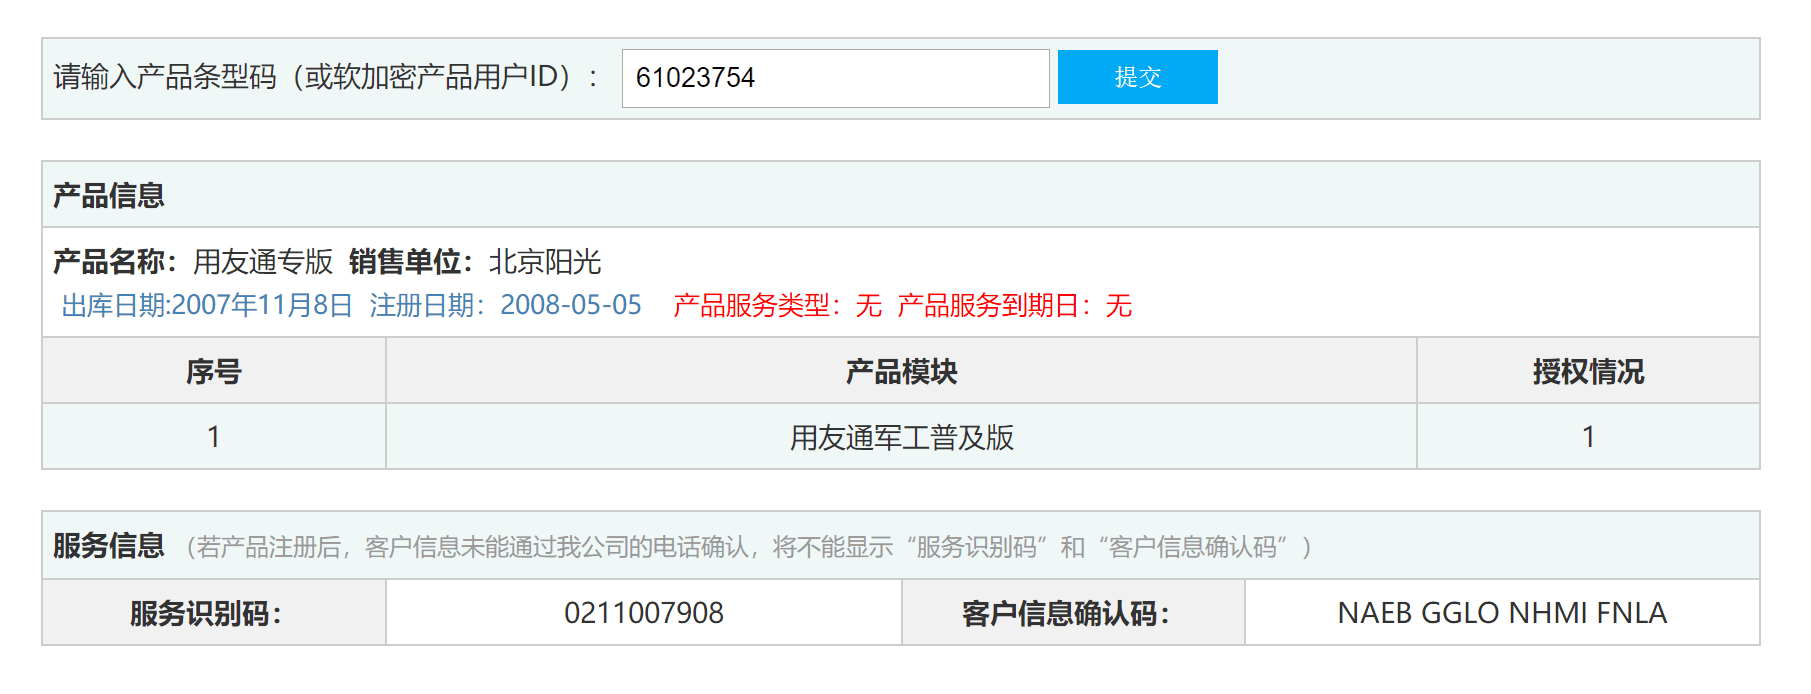Click the 请输入产品条型码 prompt label
1811x694 pixels.
(326, 77)
